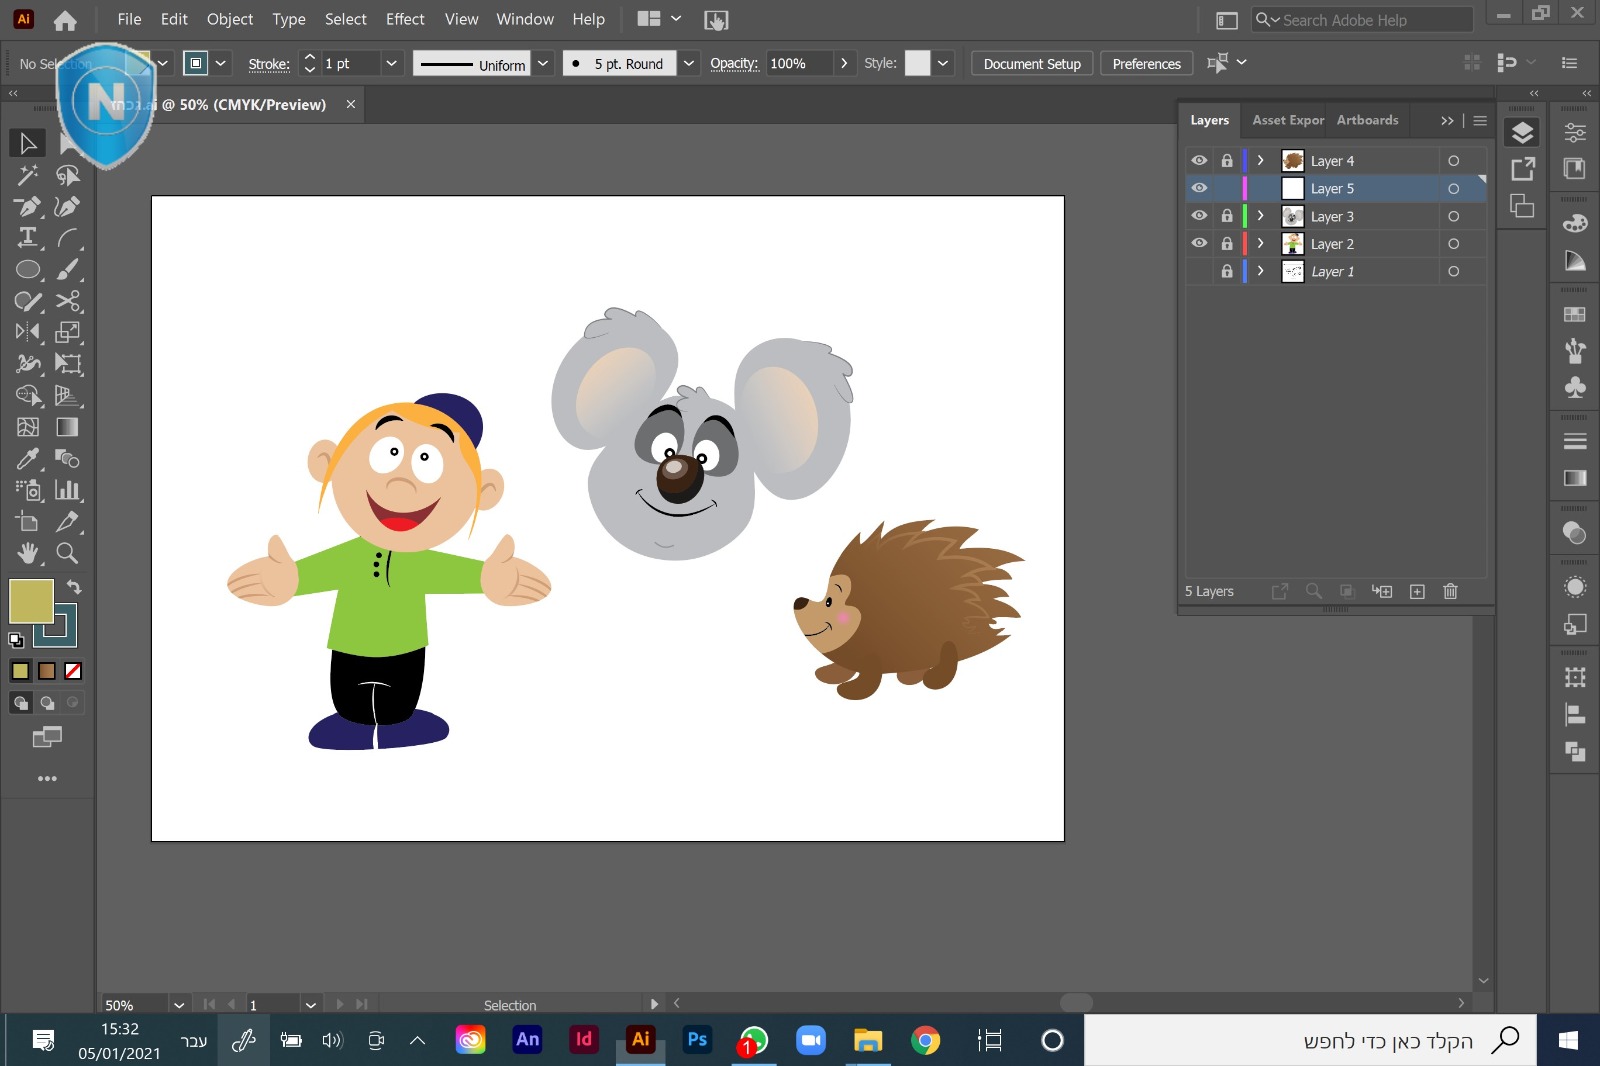Select the Magic Wand tool
The image size is (1600, 1066).
[x=27, y=175]
